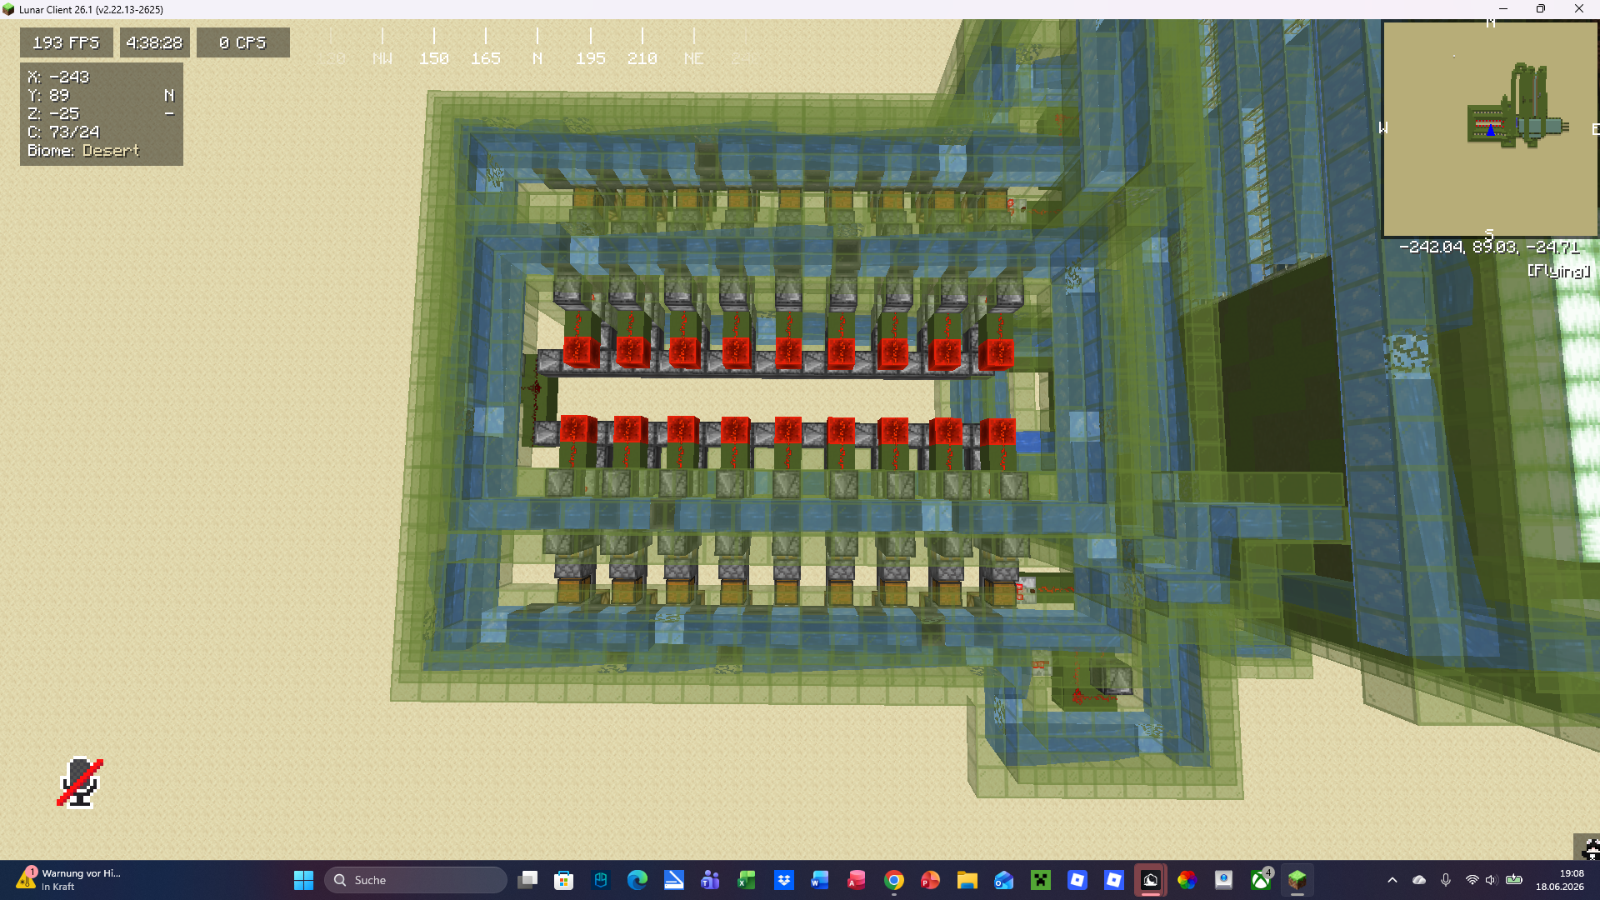The height and width of the screenshot is (900, 1600).
Task: Check the battery charging tray icon
Action: tap(1514, 880)
